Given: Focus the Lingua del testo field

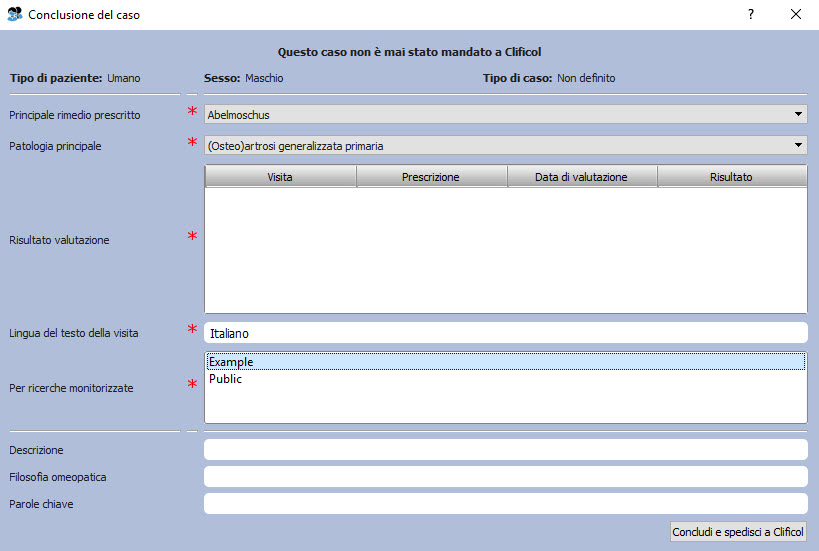Looking at the screenshot, I should click(505, 333).
